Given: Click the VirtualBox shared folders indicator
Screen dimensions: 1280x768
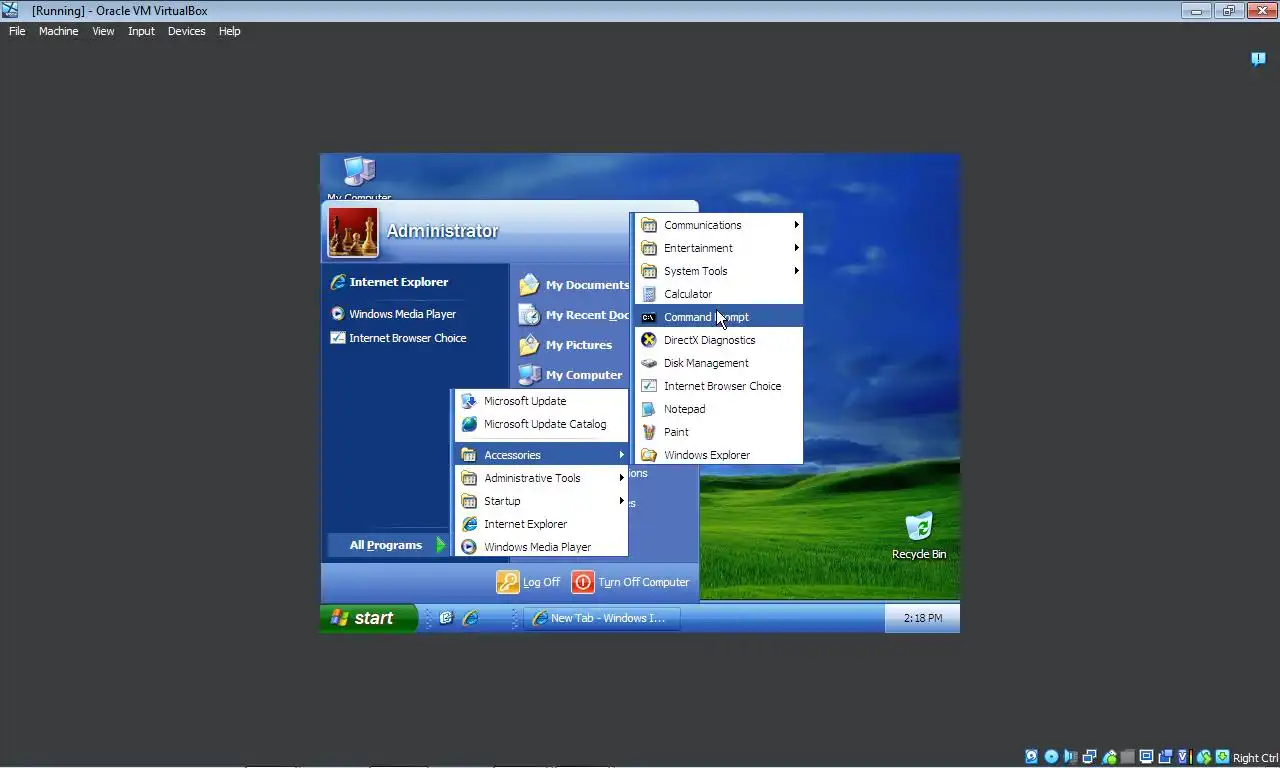Looking at the screenshot, I should tap(1127, 757).
